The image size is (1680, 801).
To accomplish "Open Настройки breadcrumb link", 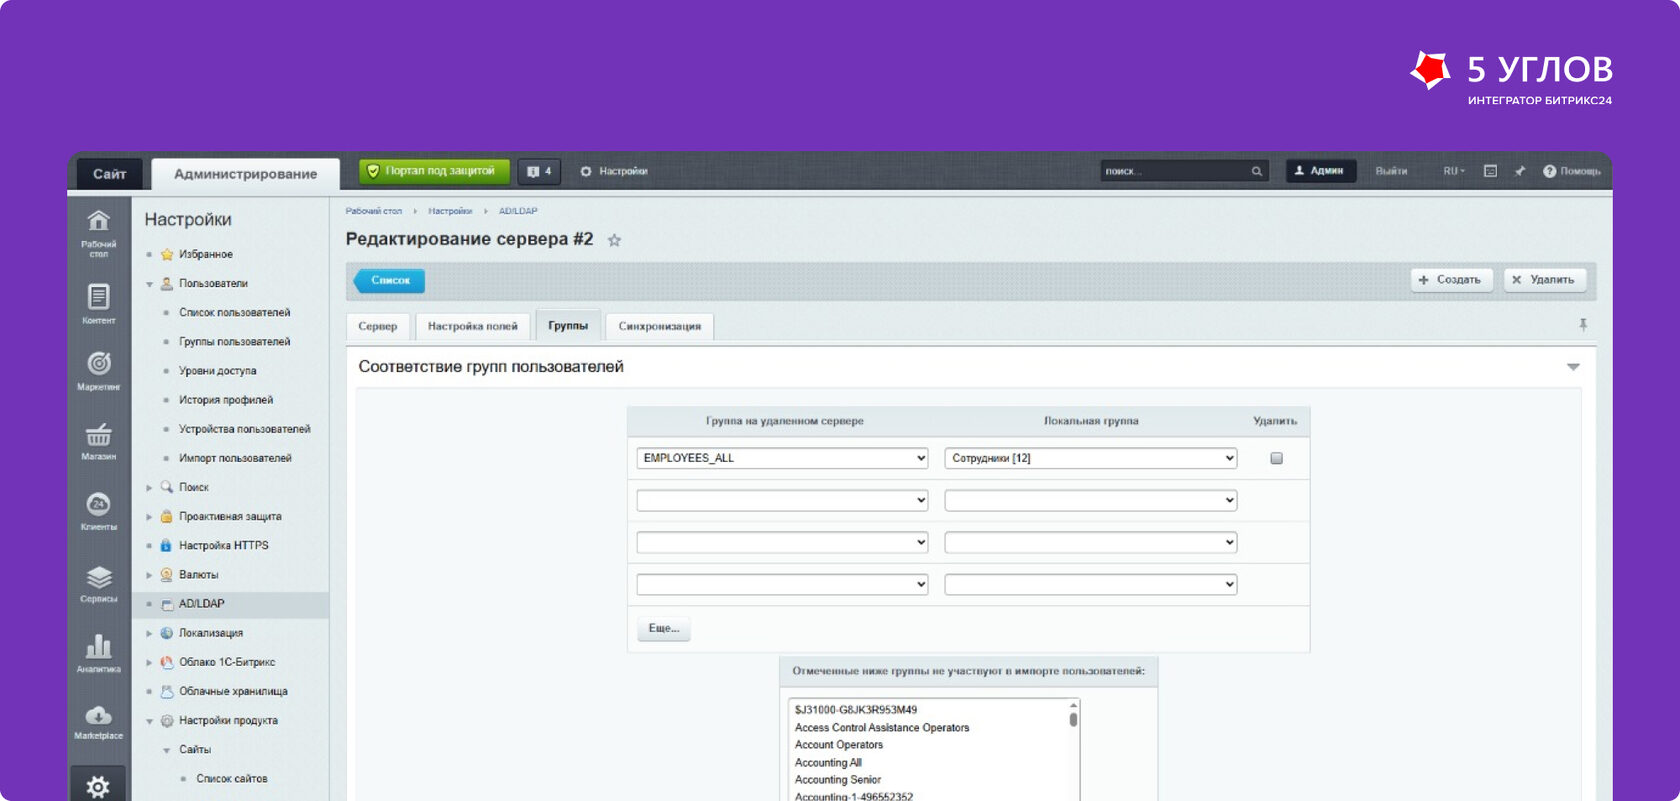I will (x=450, y=211).
